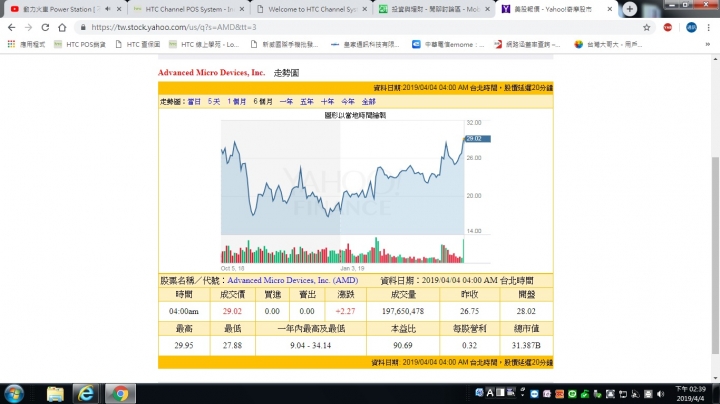The image size is (720, 404).
Task: Click the 197,650,478 volume cell
Action: pos(403,311)
